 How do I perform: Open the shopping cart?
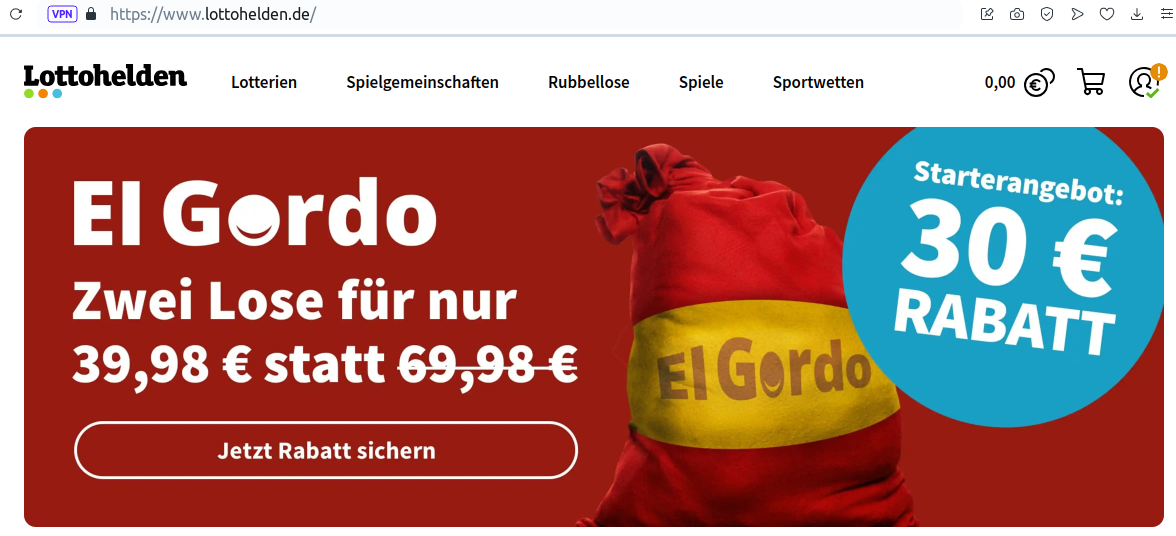(1091, 82)
